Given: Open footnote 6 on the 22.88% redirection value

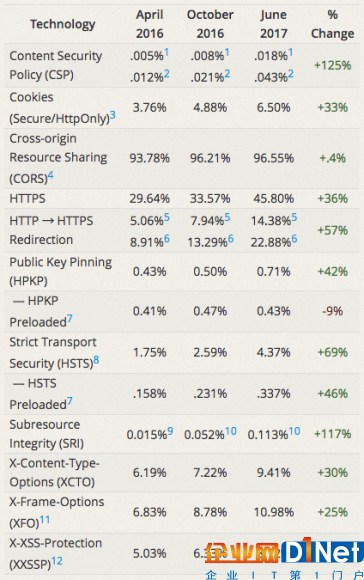Looking at the screenshot, I should pyautogui.click(x=294, y=239).
